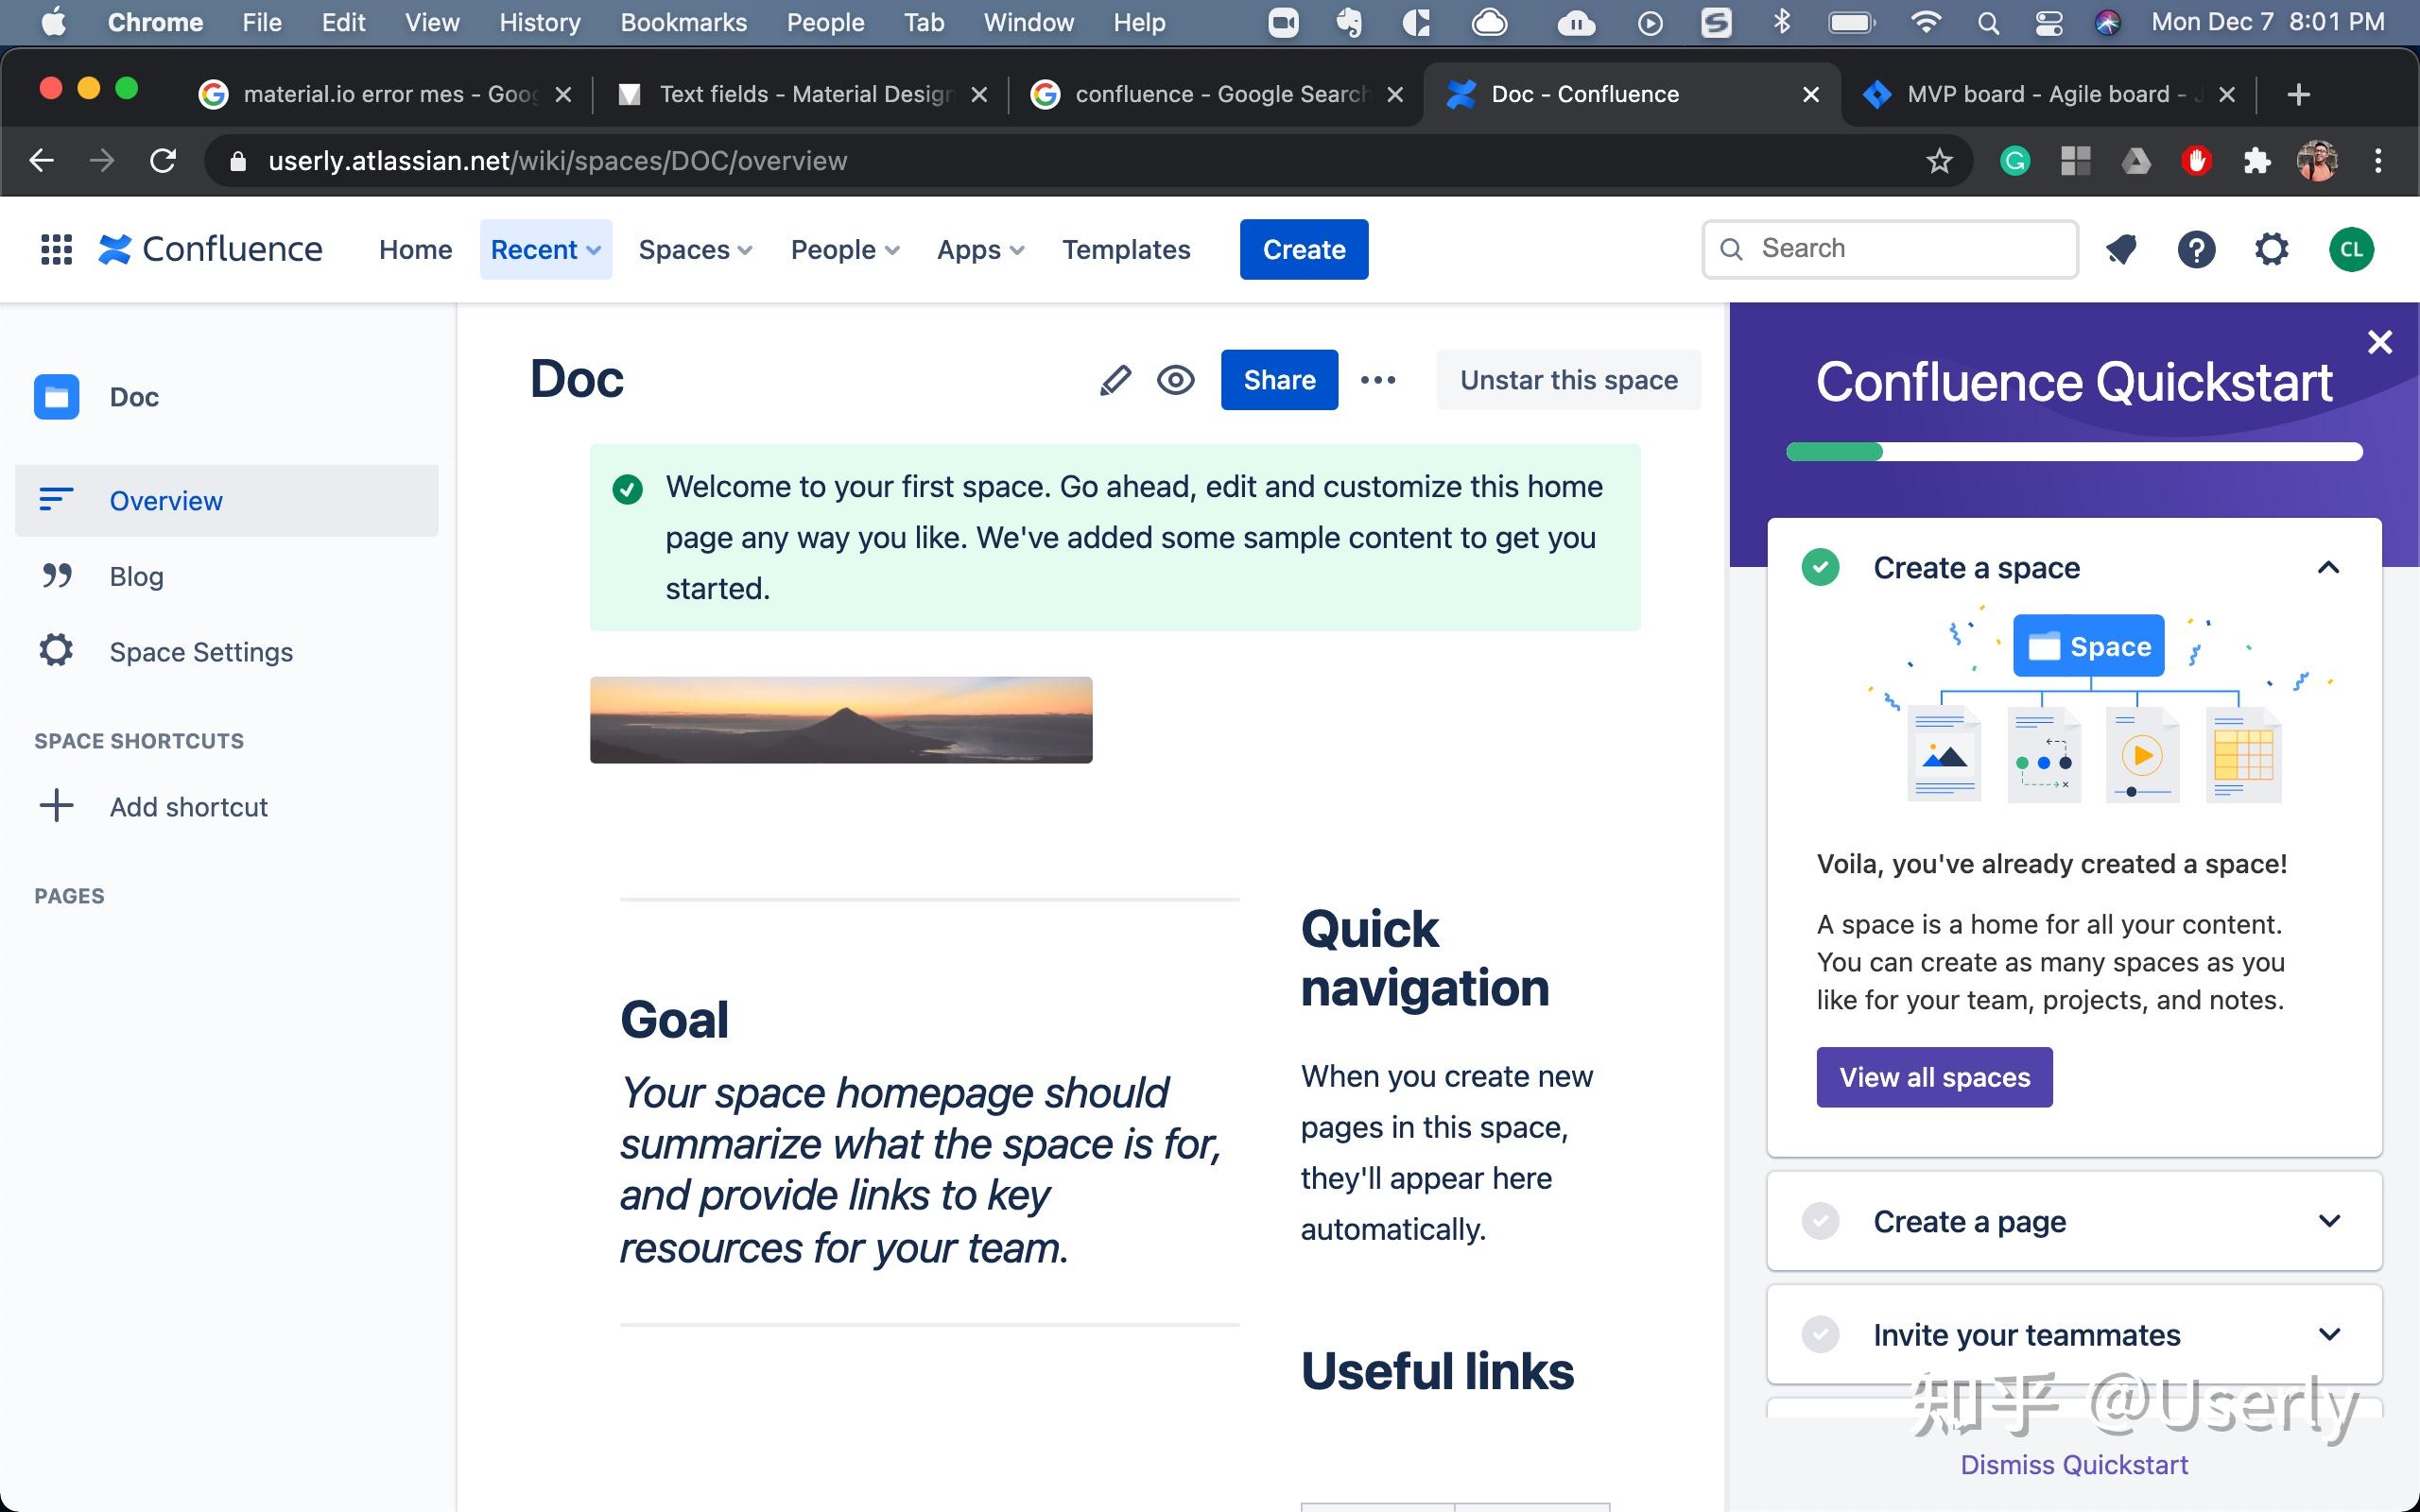2420x1512 pixels.
Task: Open Confluence settings gear
Action: 2271,249
